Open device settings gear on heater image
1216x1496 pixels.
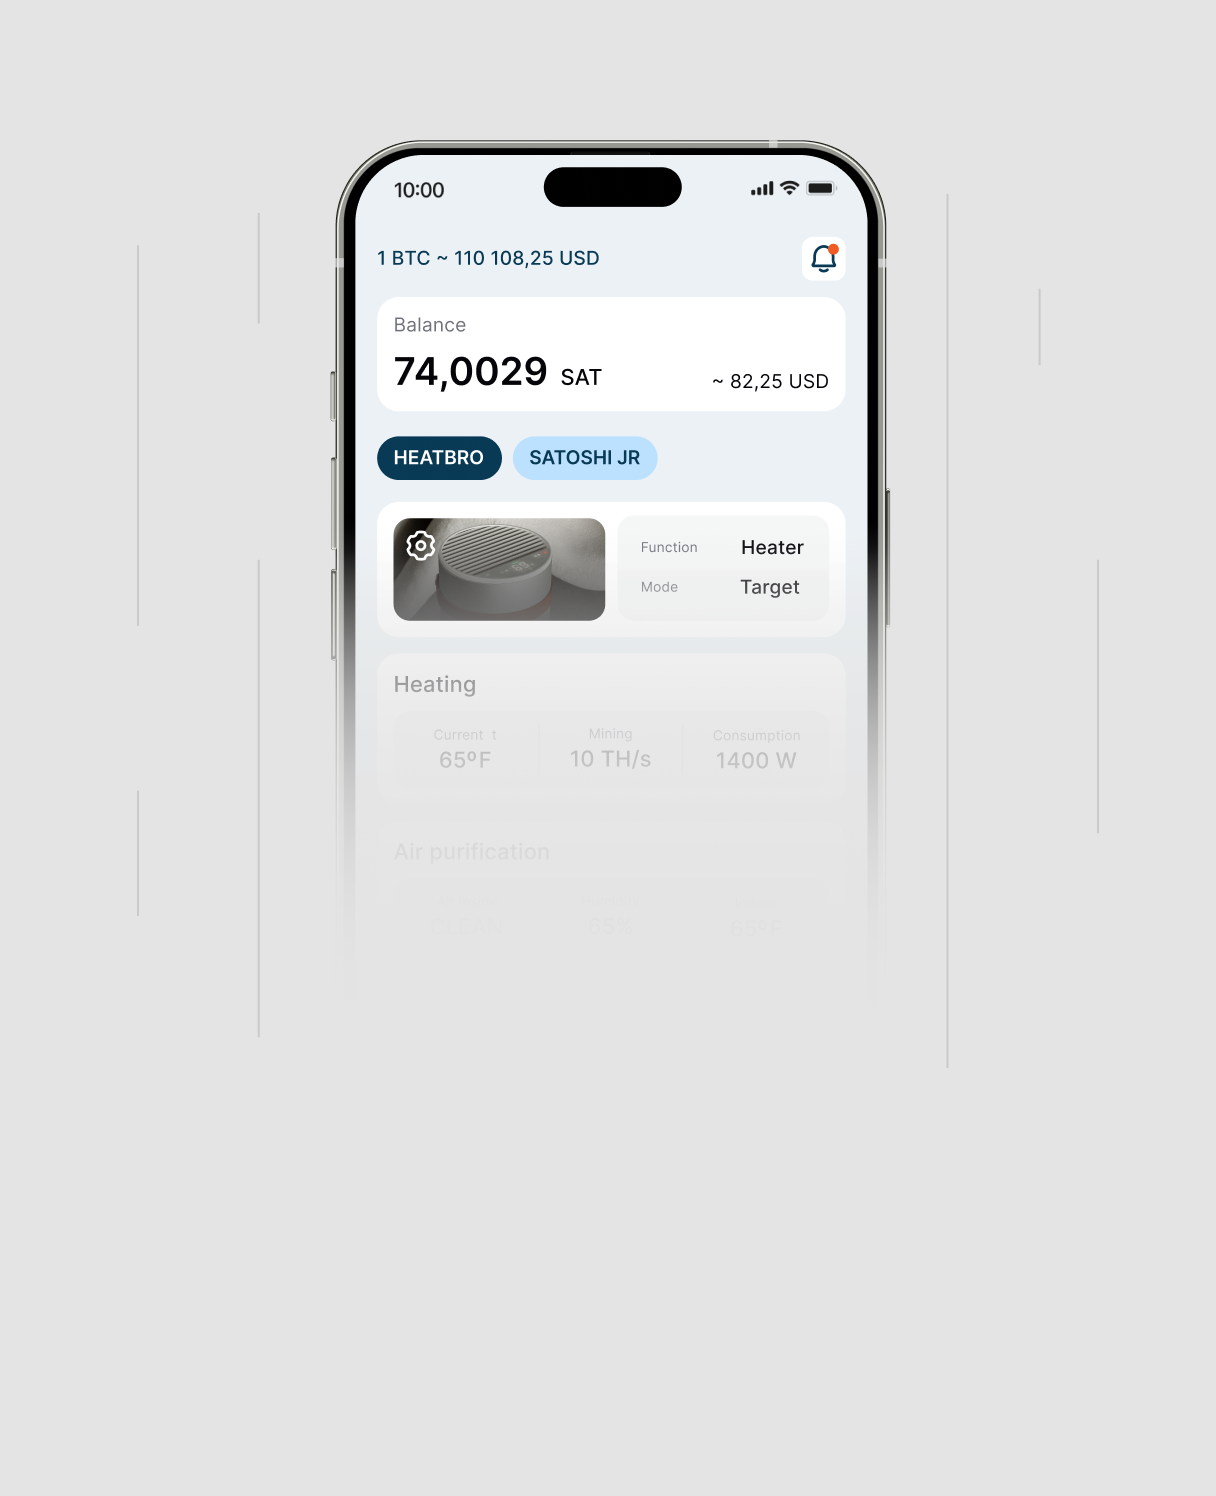point(420,545)
